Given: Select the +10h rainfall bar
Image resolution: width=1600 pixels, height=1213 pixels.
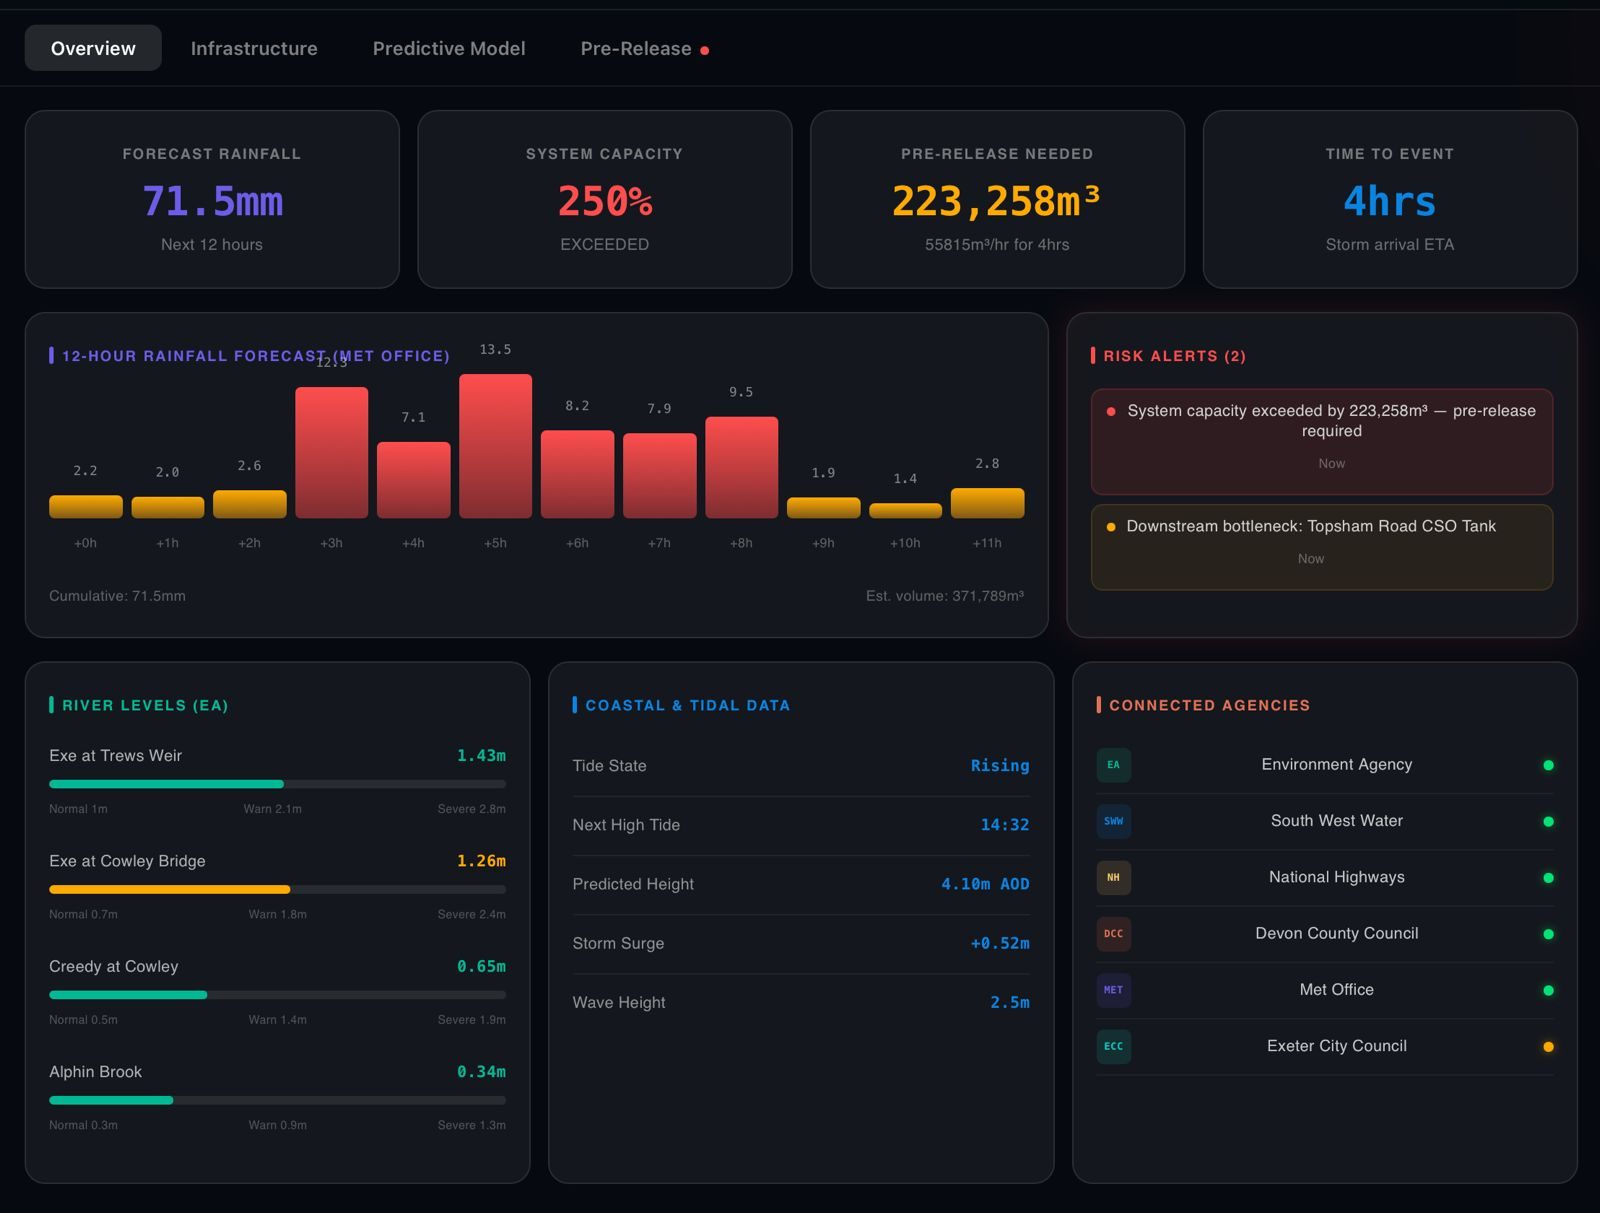Looking at the screenshot, I should click(x=906, y=510).
